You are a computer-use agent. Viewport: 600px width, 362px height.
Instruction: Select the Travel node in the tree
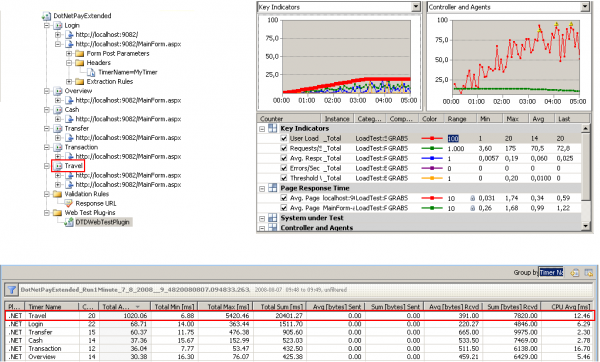73,166
